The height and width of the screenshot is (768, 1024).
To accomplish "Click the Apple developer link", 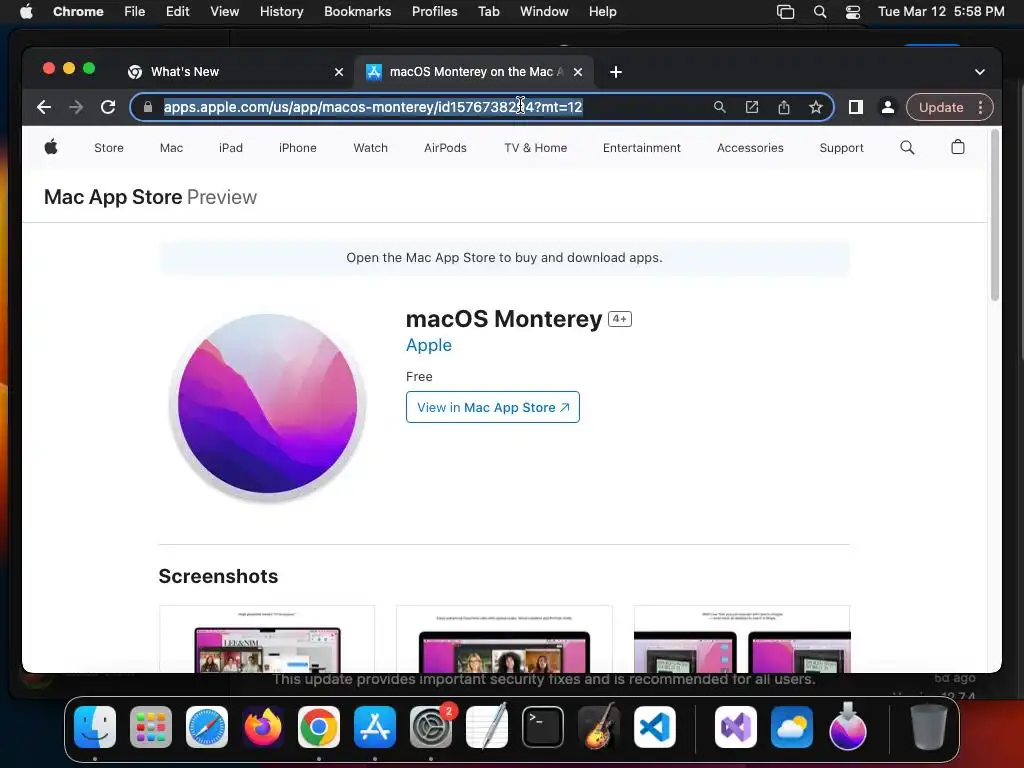I will [428, 345].
